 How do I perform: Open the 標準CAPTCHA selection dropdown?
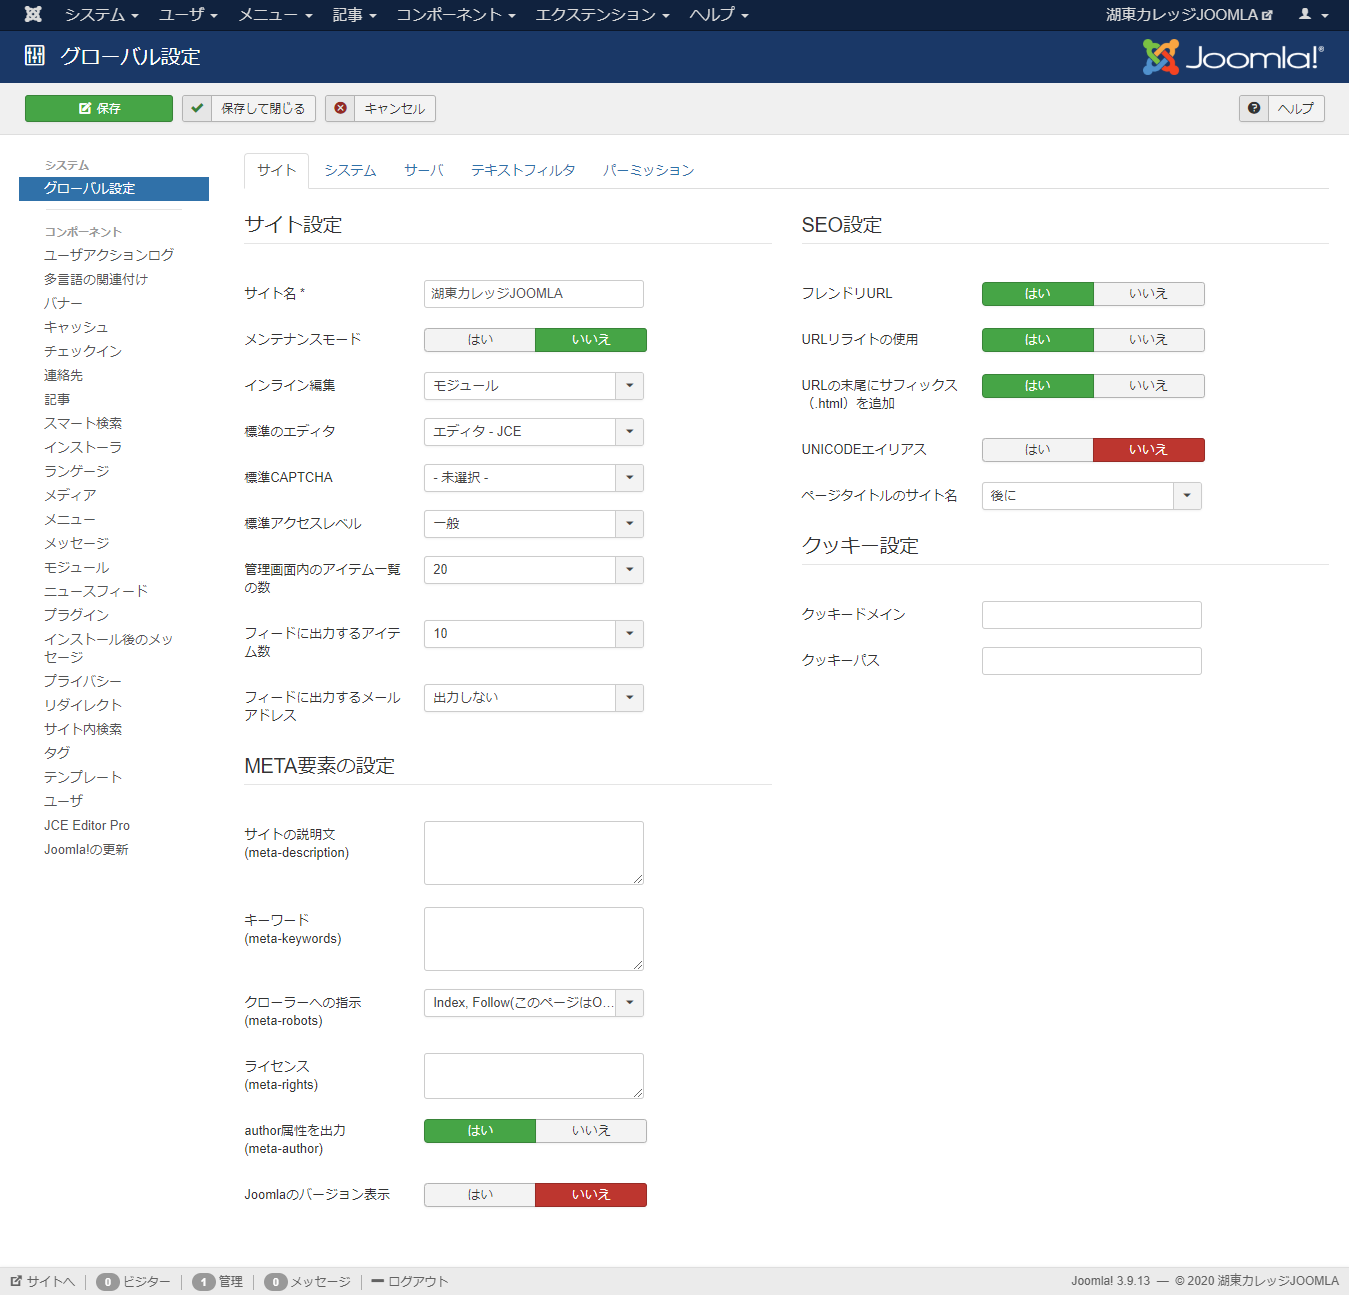click(629, 478)
